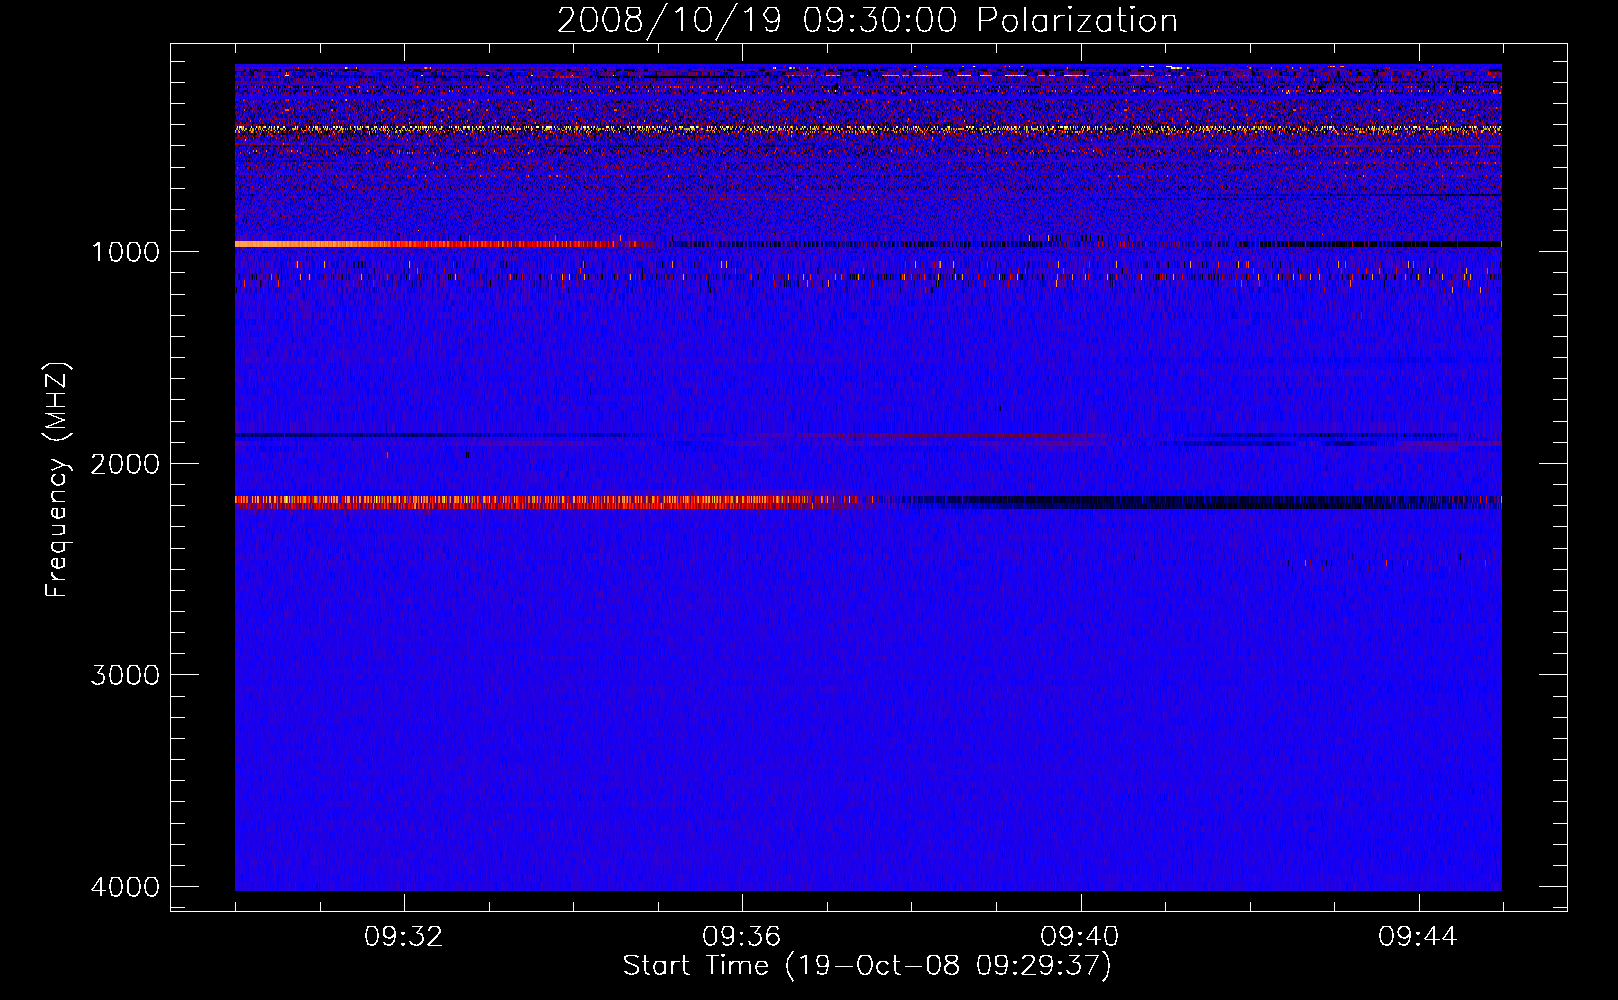
Task: Click the 'Start Time (19-Oct-08 09:29:37)' axis label
Action: point(867,966)
